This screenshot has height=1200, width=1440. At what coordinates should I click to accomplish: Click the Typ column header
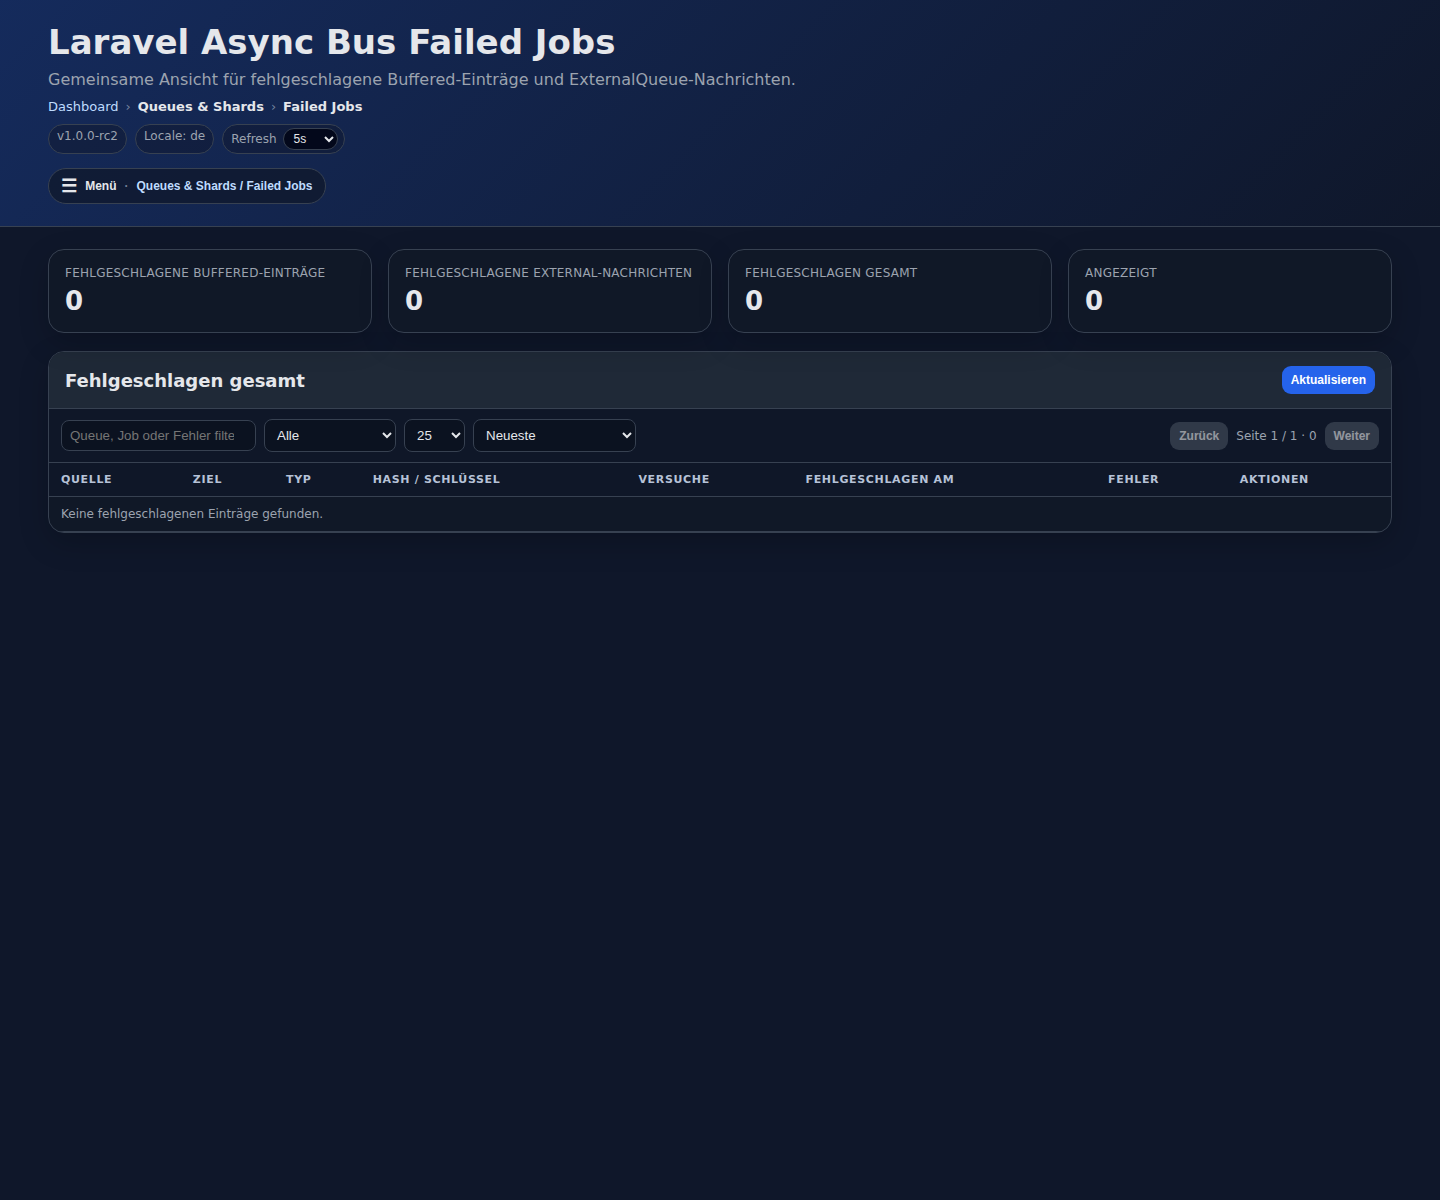pos(298,480)
